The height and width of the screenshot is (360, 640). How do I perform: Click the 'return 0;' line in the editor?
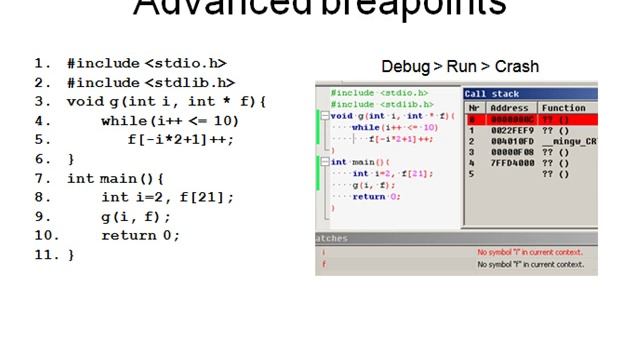click(376, 197)
